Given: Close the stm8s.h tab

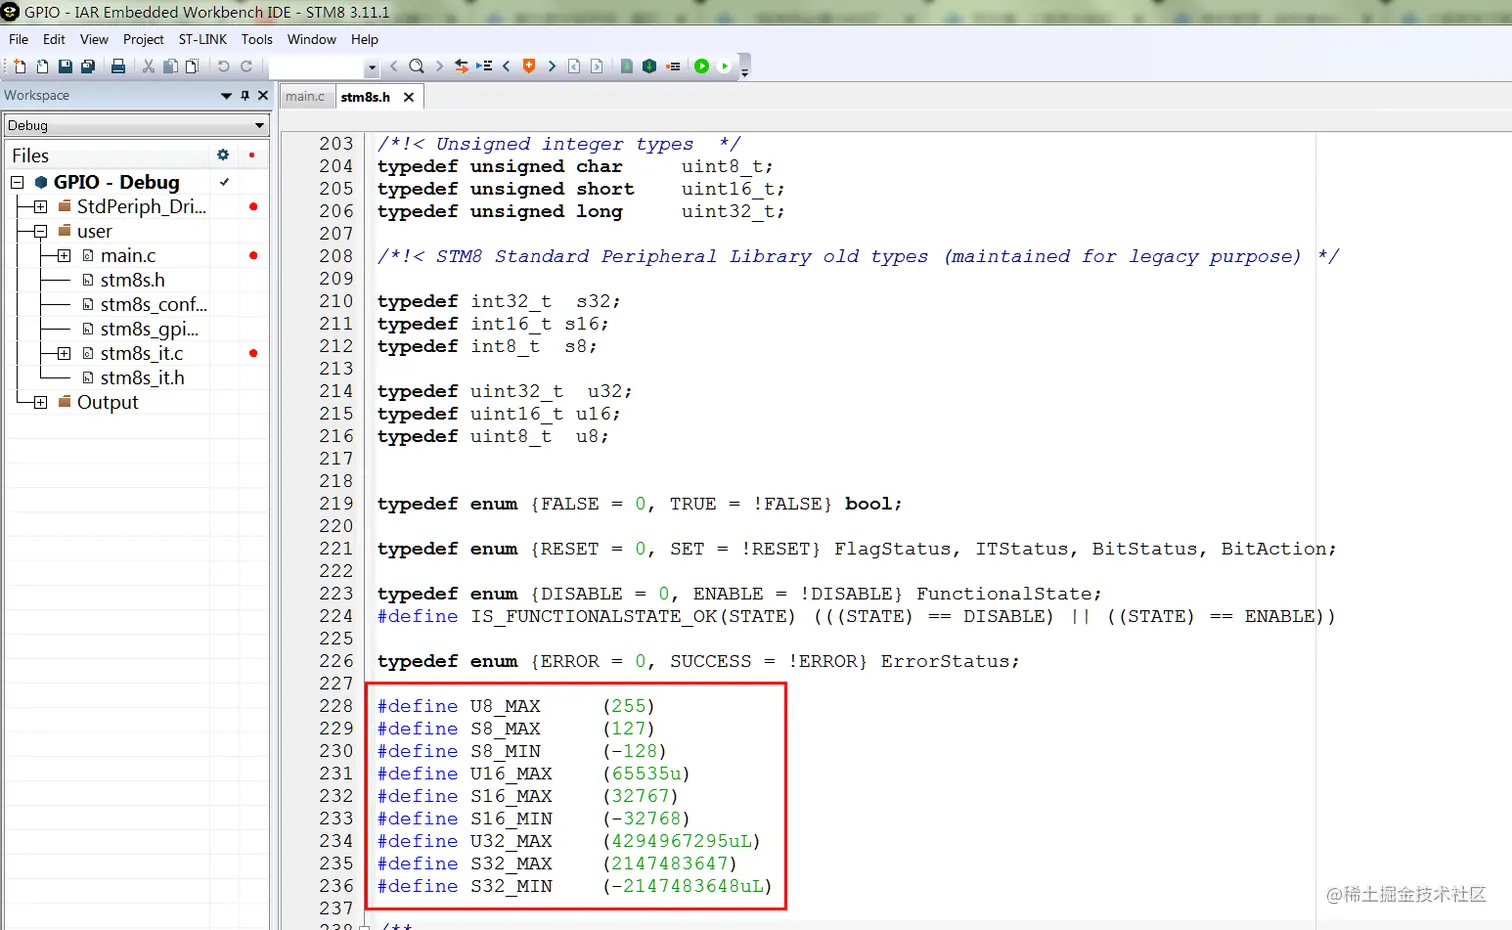Looking at the screenshot, I should coord(408,97).
